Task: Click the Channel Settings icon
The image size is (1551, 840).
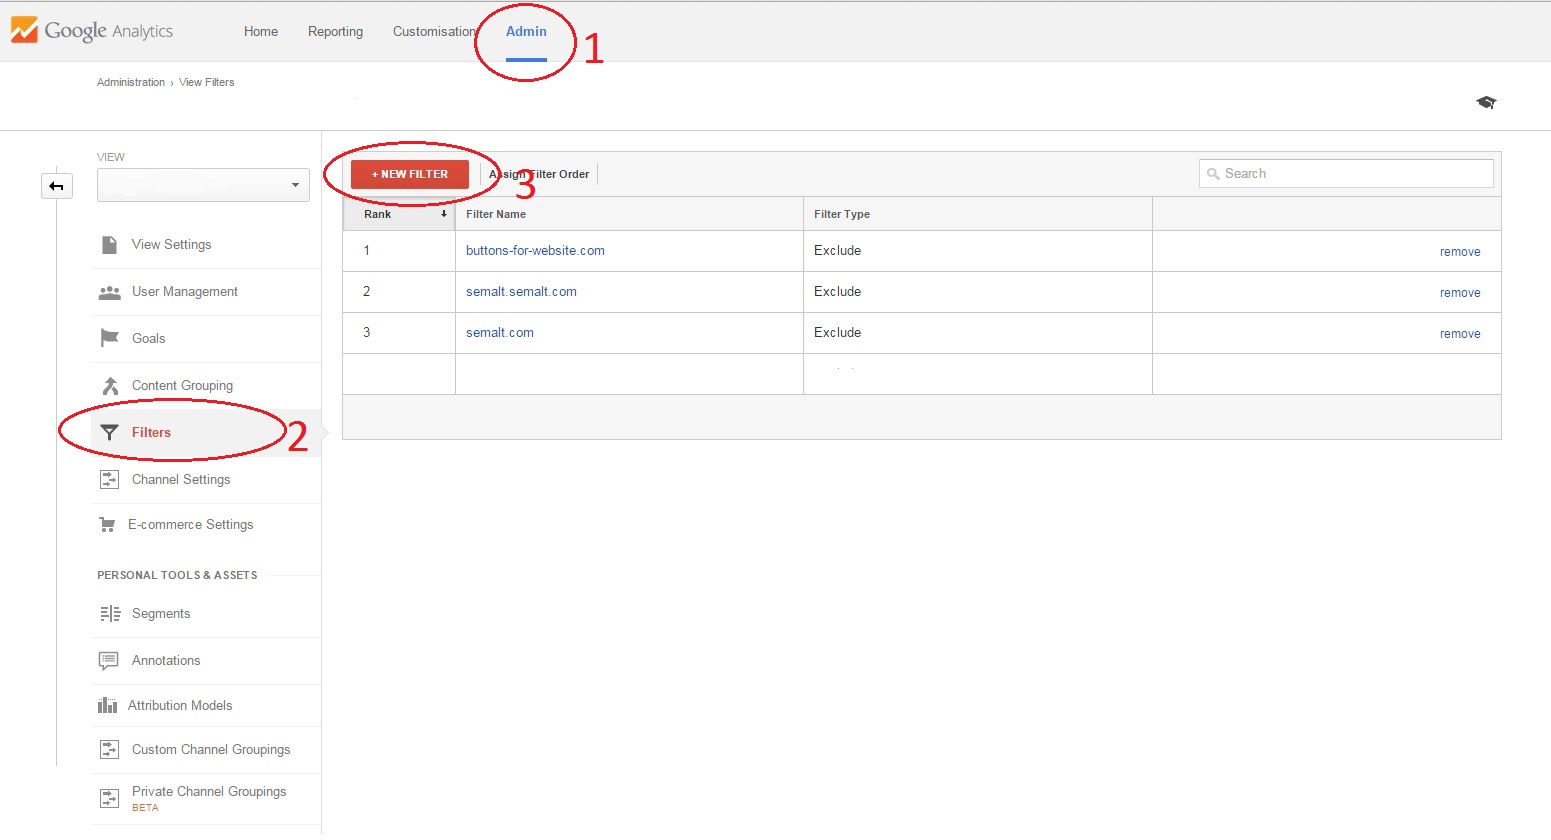Action: tap(110, 480)
